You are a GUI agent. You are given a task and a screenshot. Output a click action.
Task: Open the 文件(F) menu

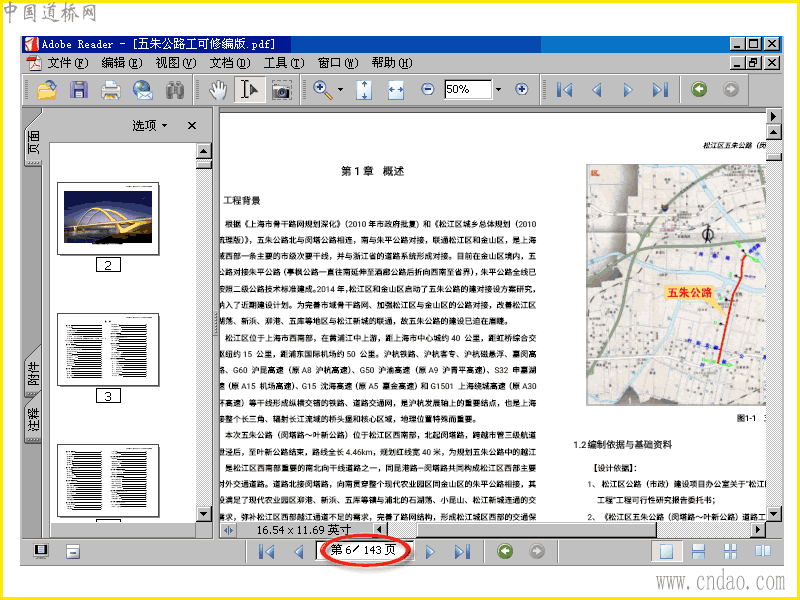coord(68,63)
